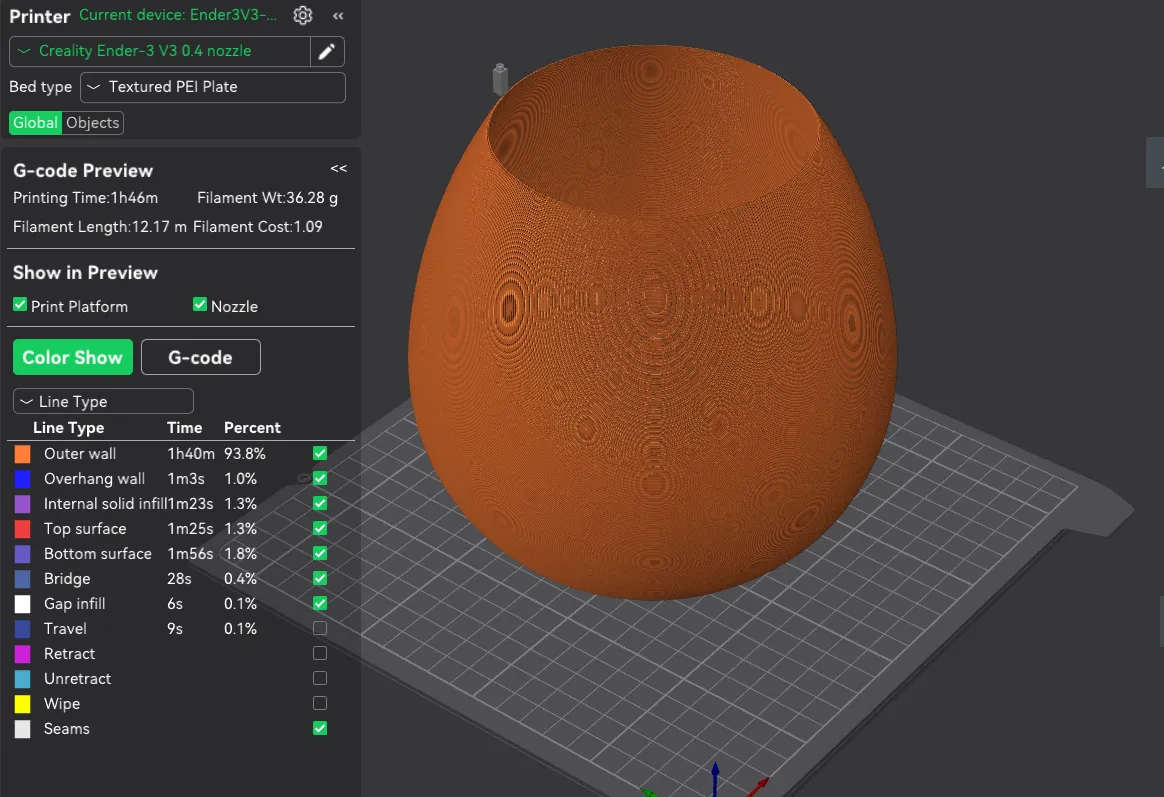This screenshot has width=1164, height=797.
Task: Click the Seams color swatch
Action: tap(23, 729)
